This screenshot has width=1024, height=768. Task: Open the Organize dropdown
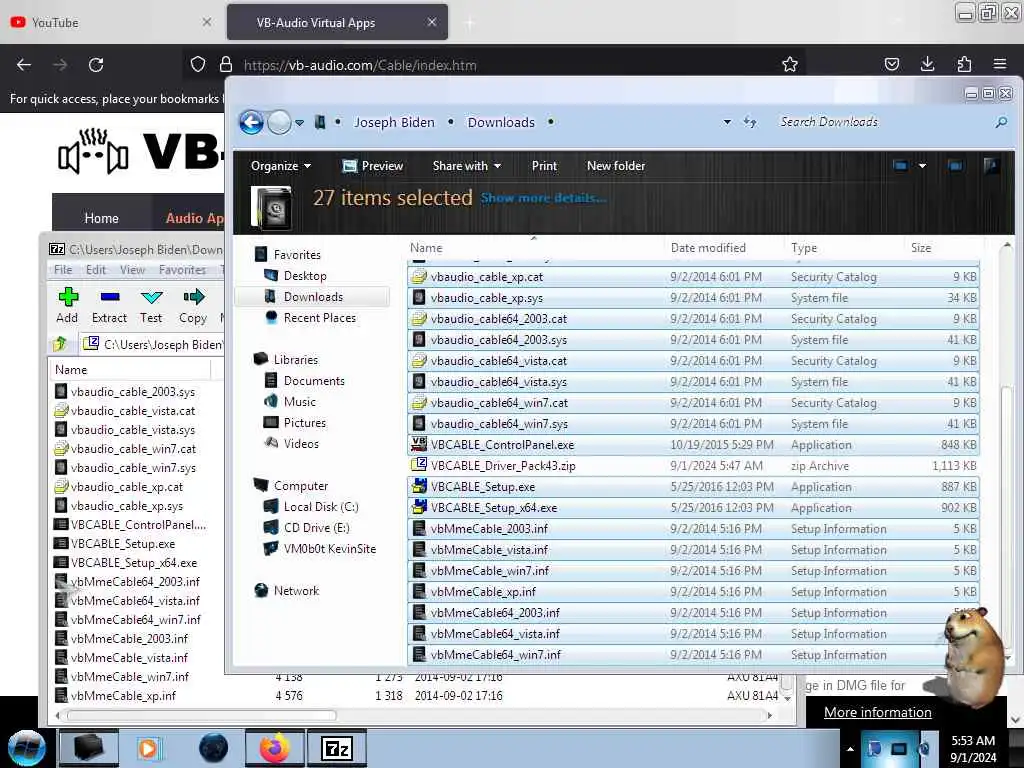281,166
